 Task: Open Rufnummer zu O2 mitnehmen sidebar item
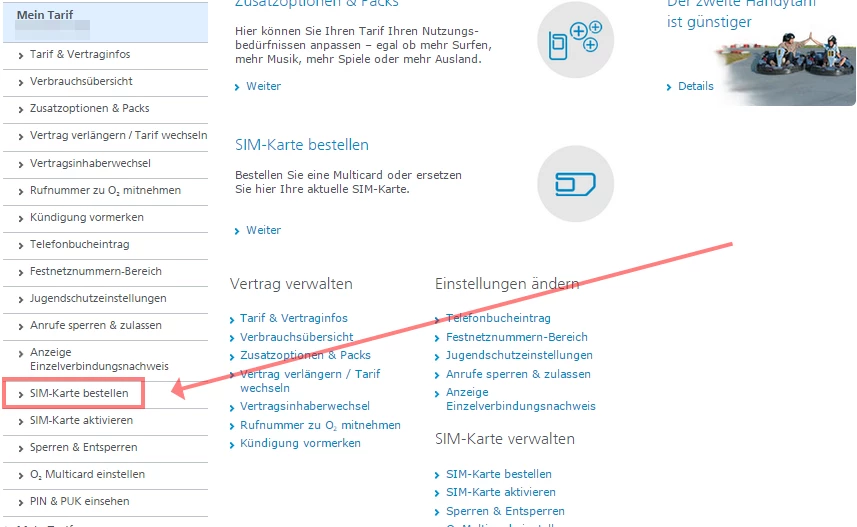tap(105, 191)
